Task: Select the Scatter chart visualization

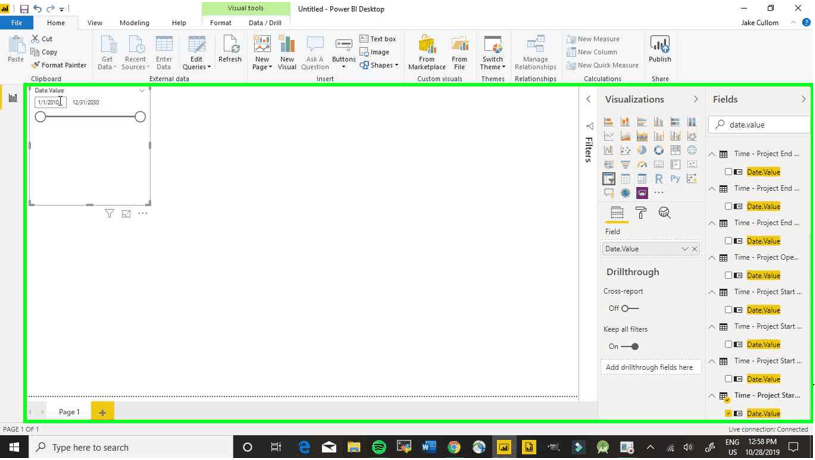Action: [625, 150]
